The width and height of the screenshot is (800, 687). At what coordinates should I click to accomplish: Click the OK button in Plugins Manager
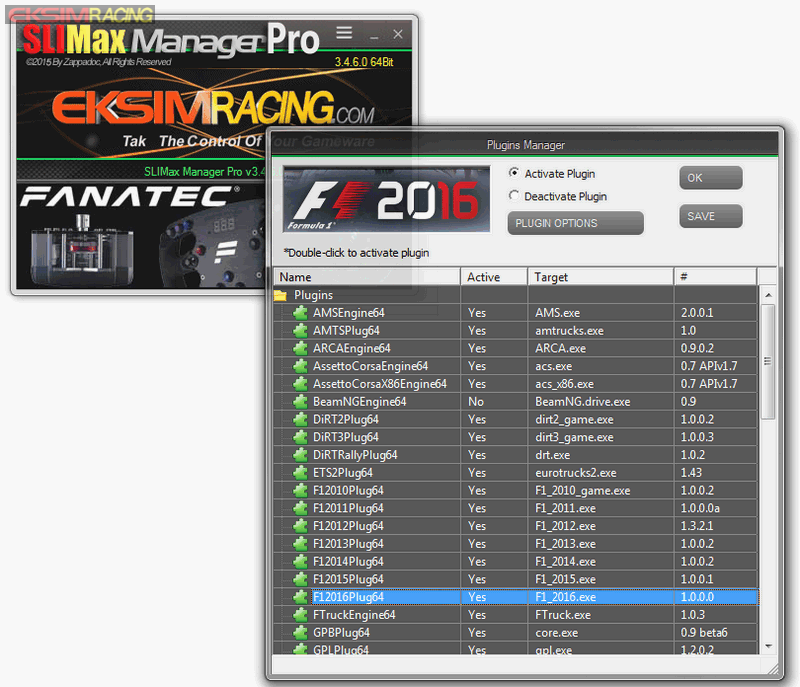click(x=711, y=178)
